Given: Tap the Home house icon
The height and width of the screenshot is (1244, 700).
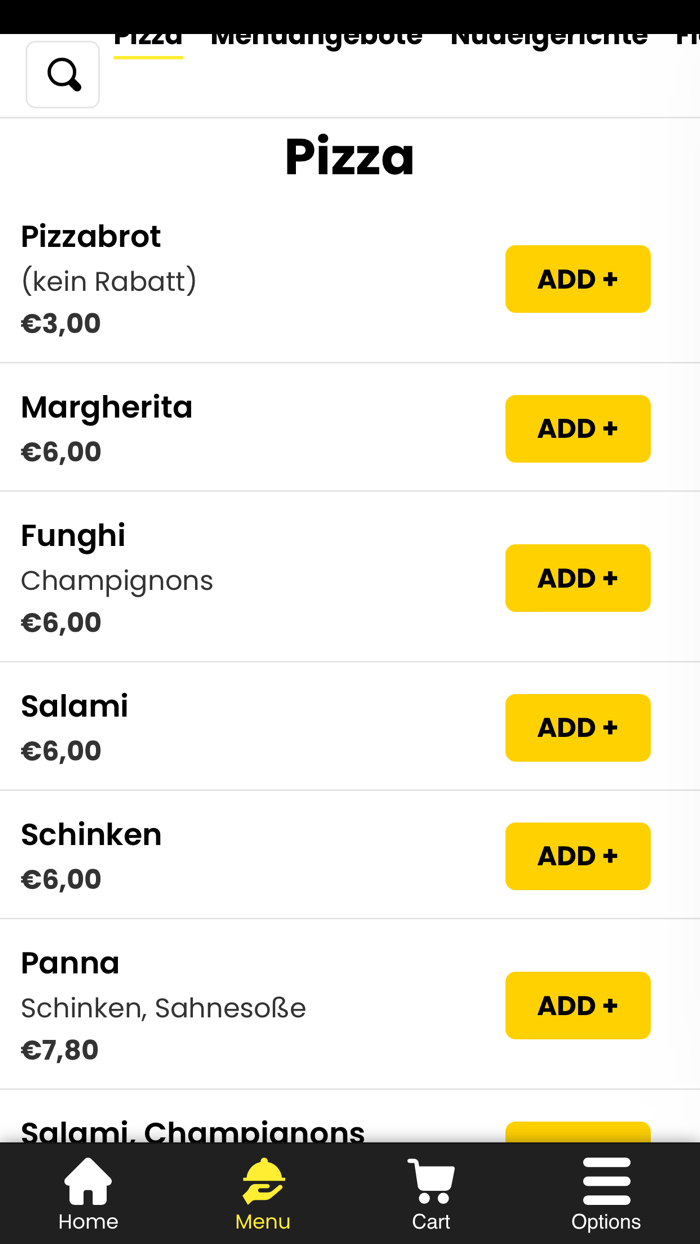Looking at the screenshot, I should [88, 1182].
